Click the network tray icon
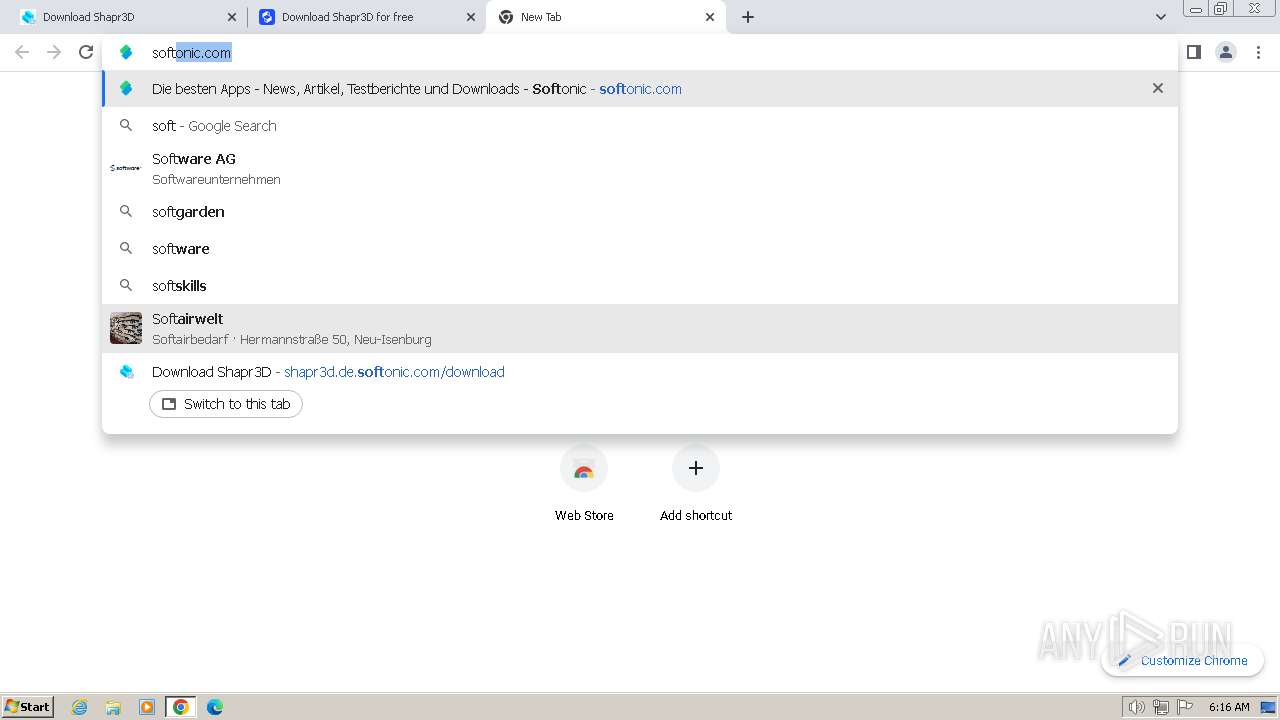Screen dimensions: 1280x720 coord(1160,707)
